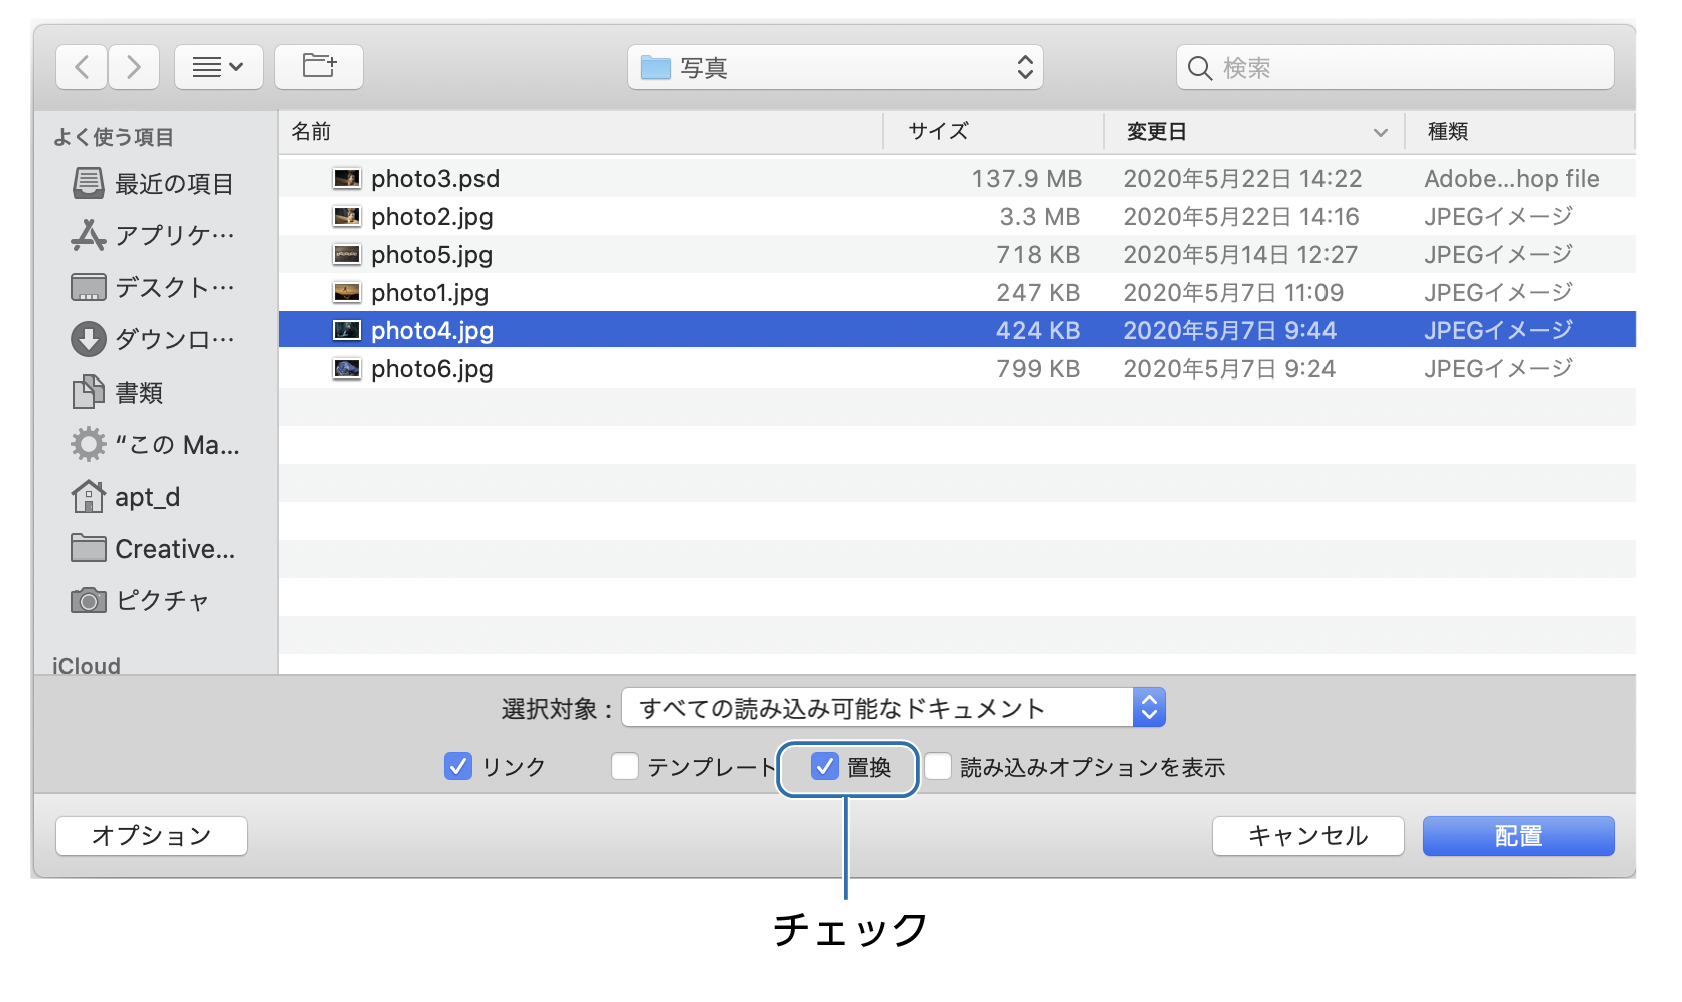
Task: Click the photo2.jpg thumbnail icon
Action: (347, 216)
